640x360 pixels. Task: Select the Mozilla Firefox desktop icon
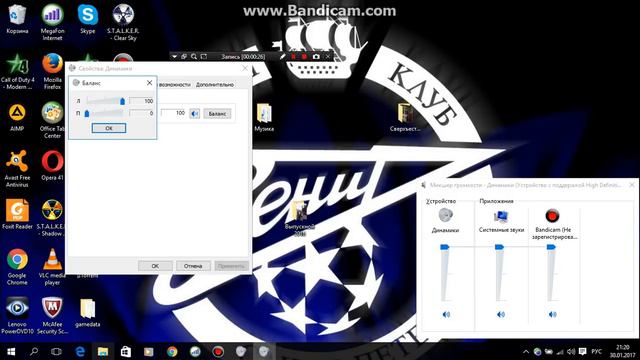click(52, 71)
